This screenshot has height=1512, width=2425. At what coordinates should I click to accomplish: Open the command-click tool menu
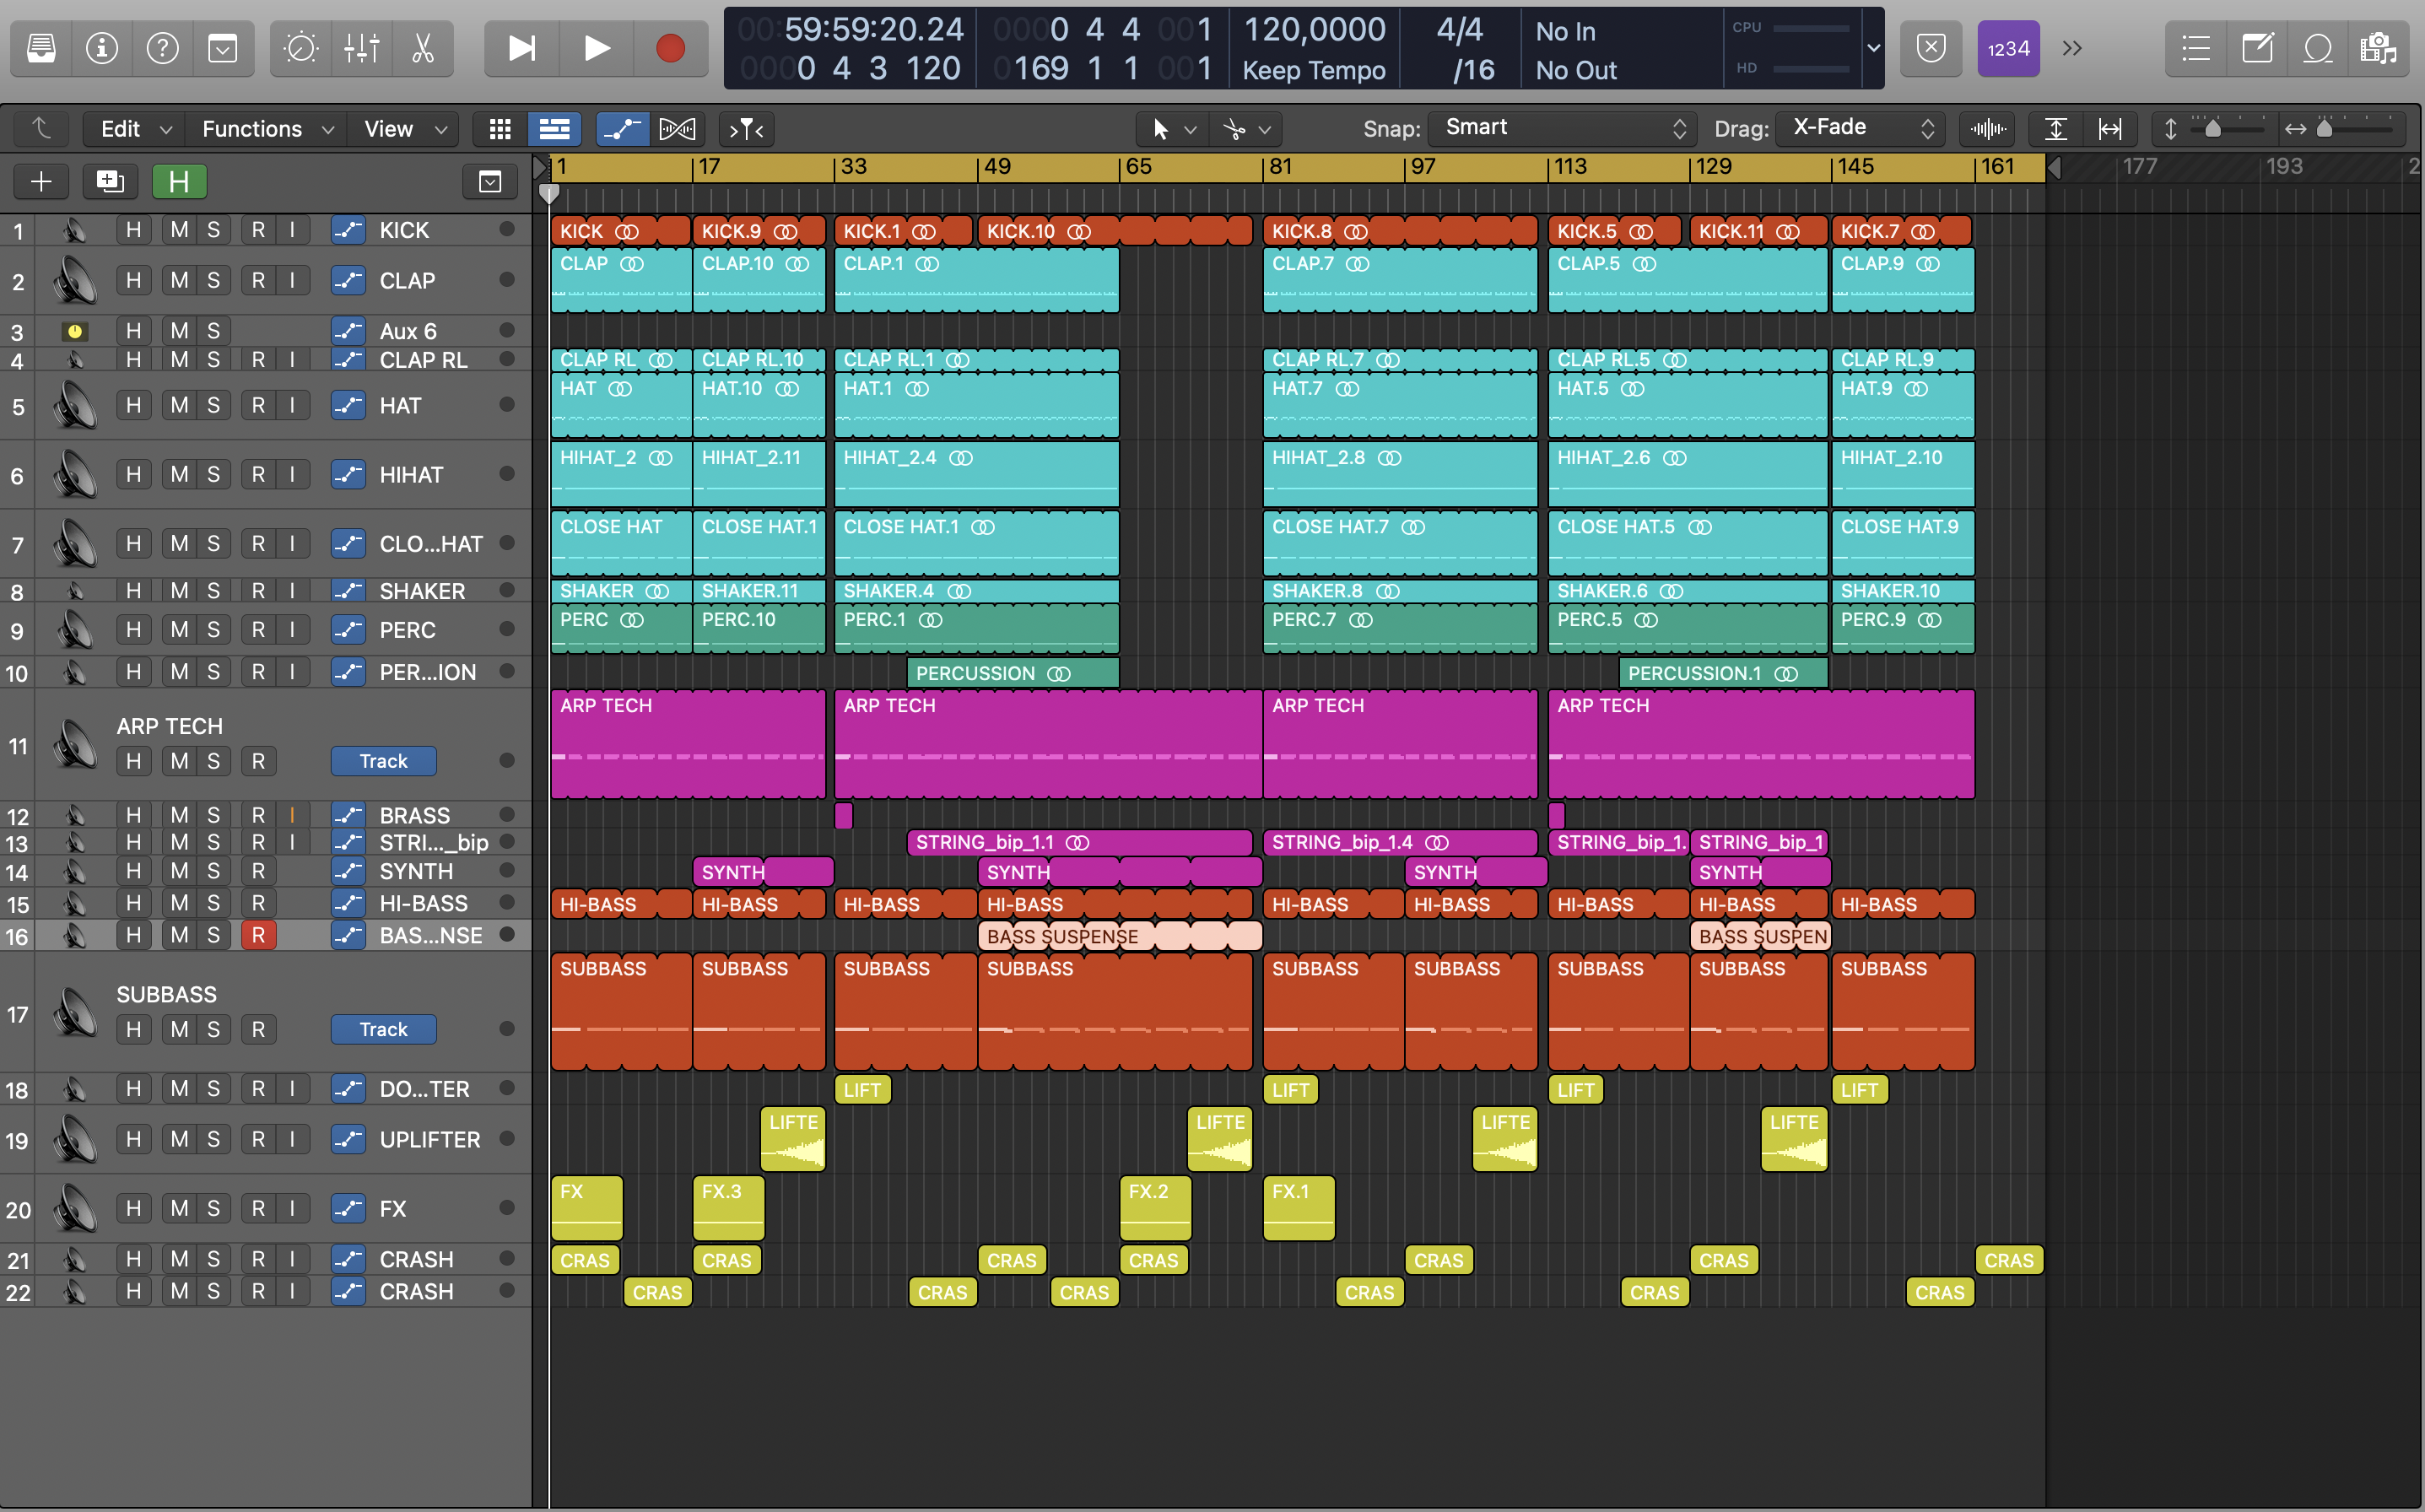pos(1247,129)
